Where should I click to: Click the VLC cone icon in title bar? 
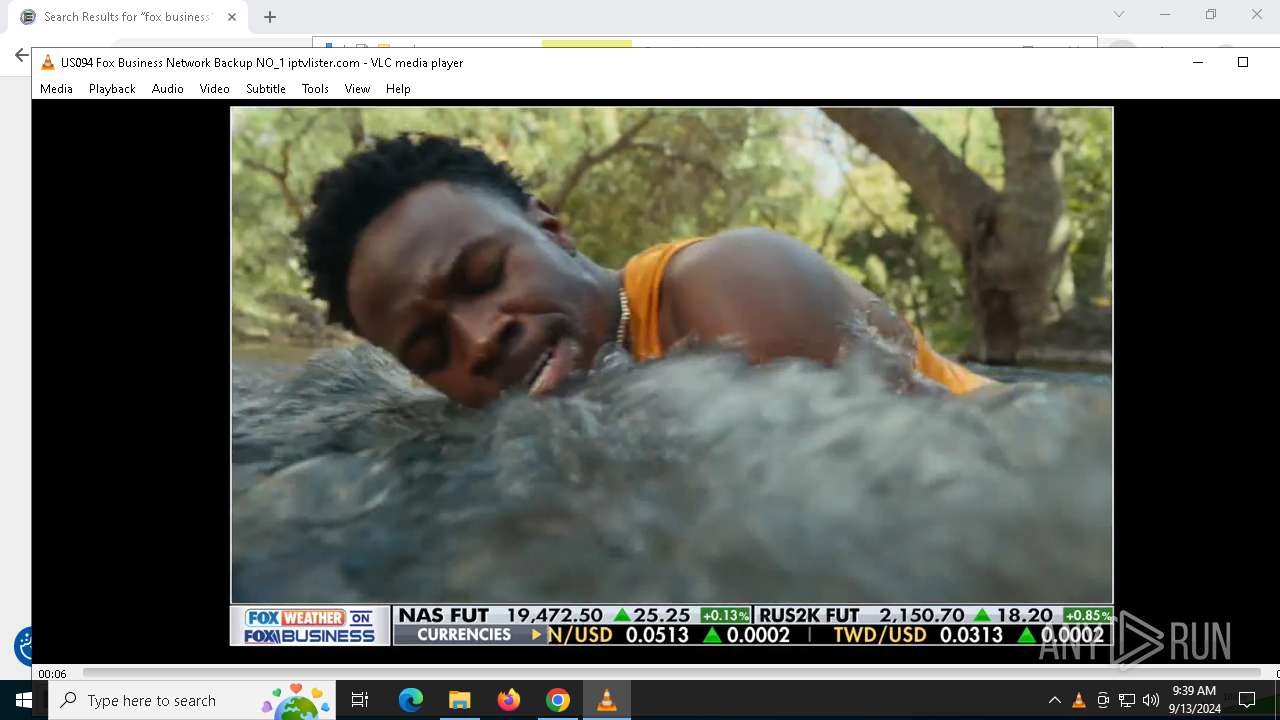(x=47, y=62)
